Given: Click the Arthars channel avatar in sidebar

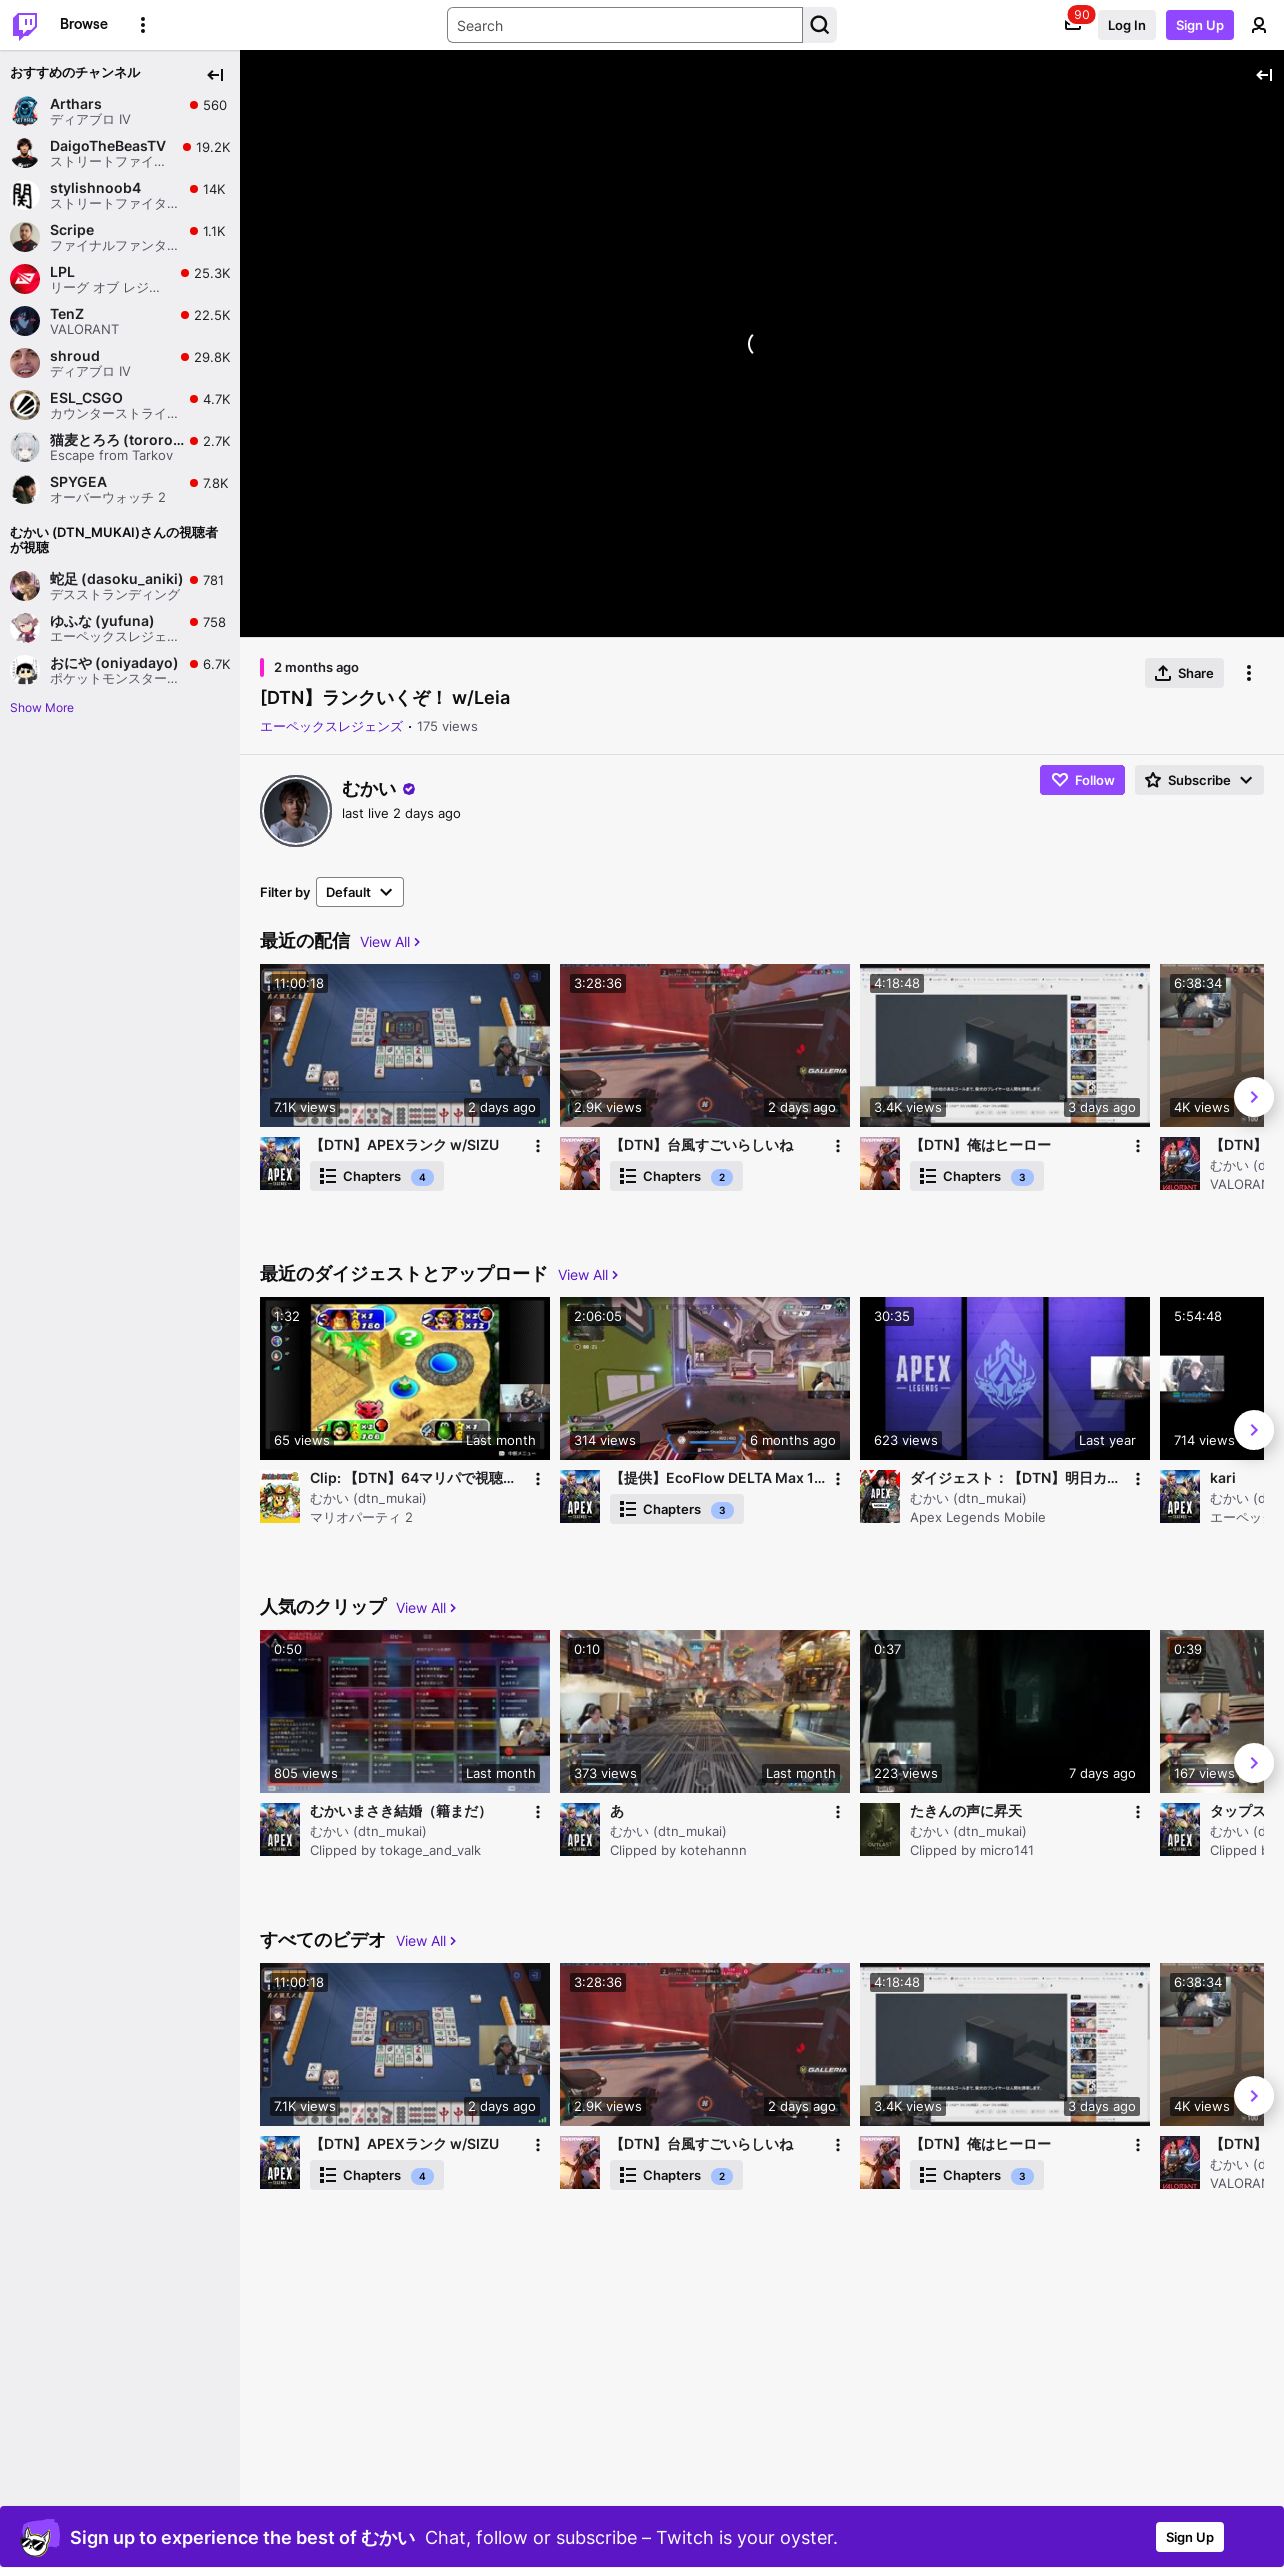Looking at the screenshot, I should [25, 111].
